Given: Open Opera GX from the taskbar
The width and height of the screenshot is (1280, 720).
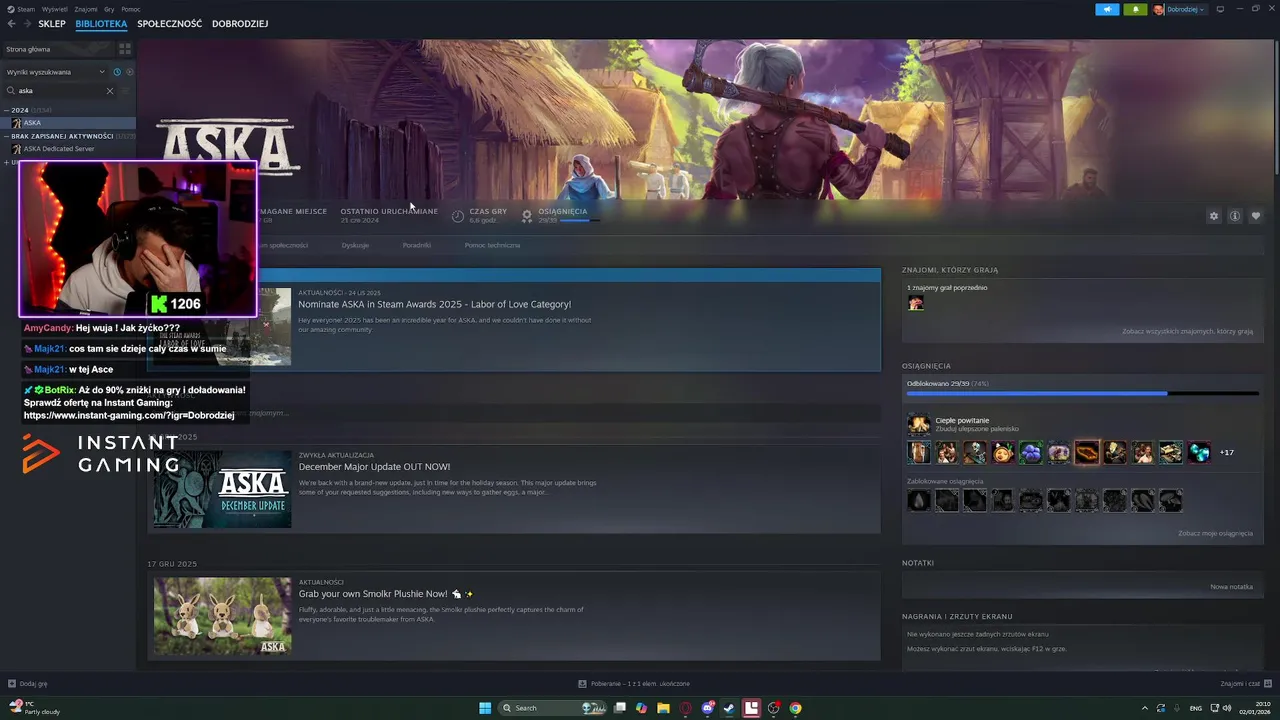Looking at the screenshot, I should click(685, 708).
